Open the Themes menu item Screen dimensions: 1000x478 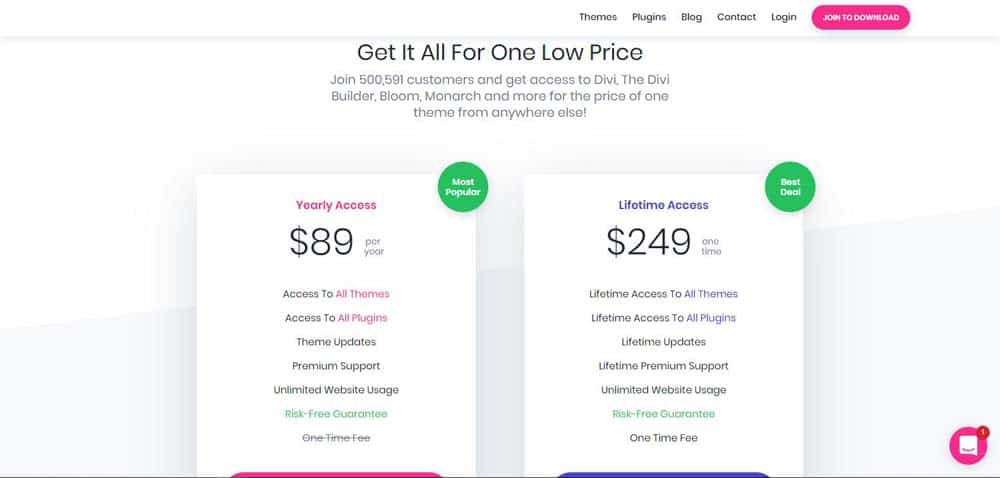[x=598, y=17]
